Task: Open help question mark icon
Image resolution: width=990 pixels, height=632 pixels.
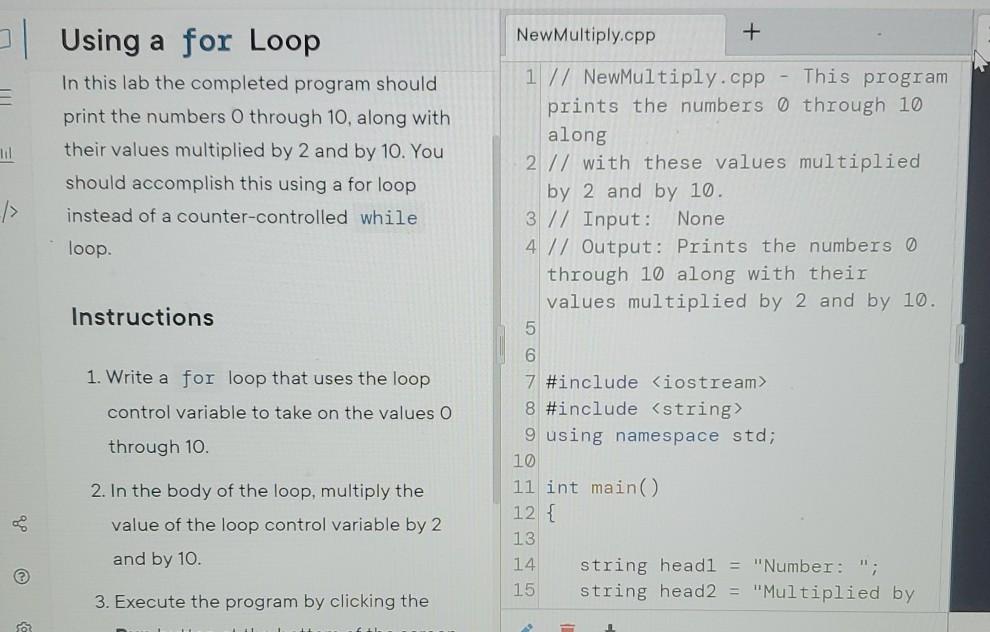Action: 21,576
